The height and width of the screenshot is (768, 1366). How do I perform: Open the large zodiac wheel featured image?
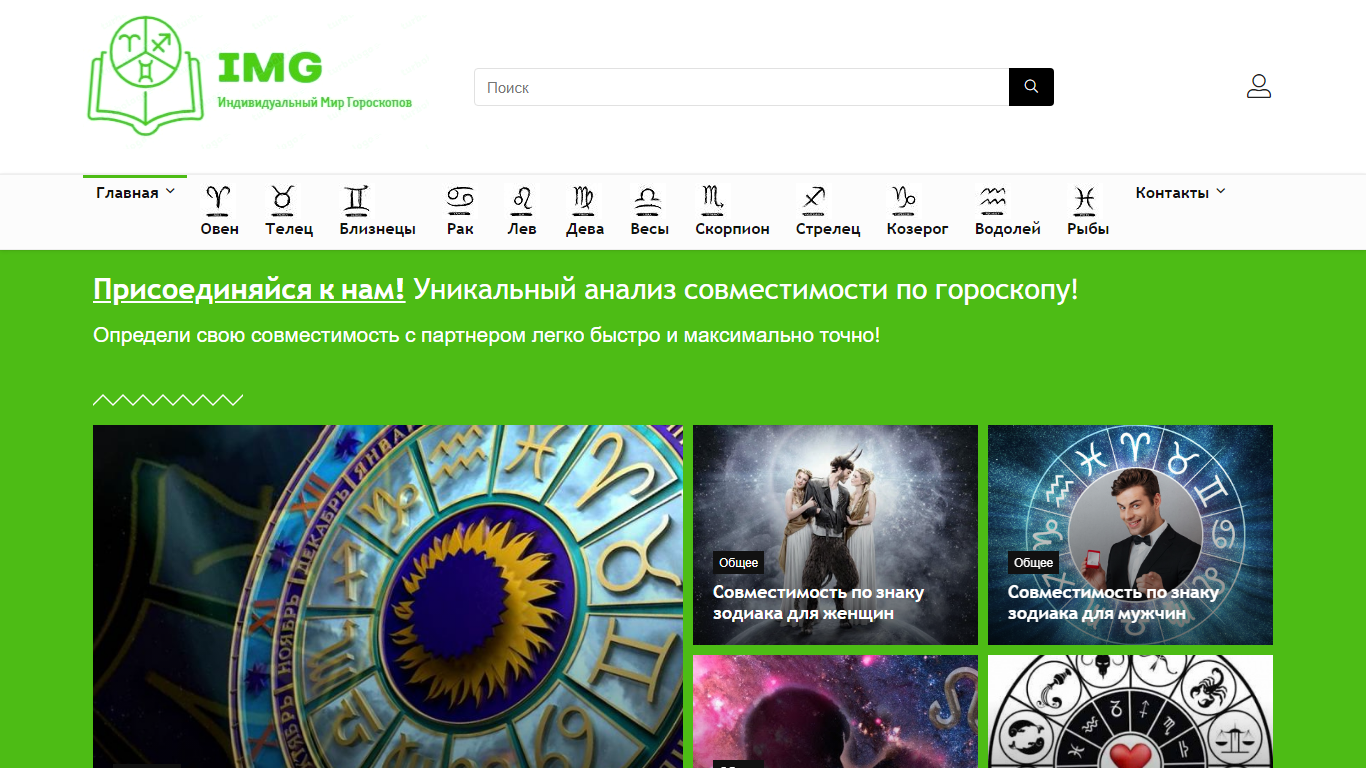[x=388, y=597]
